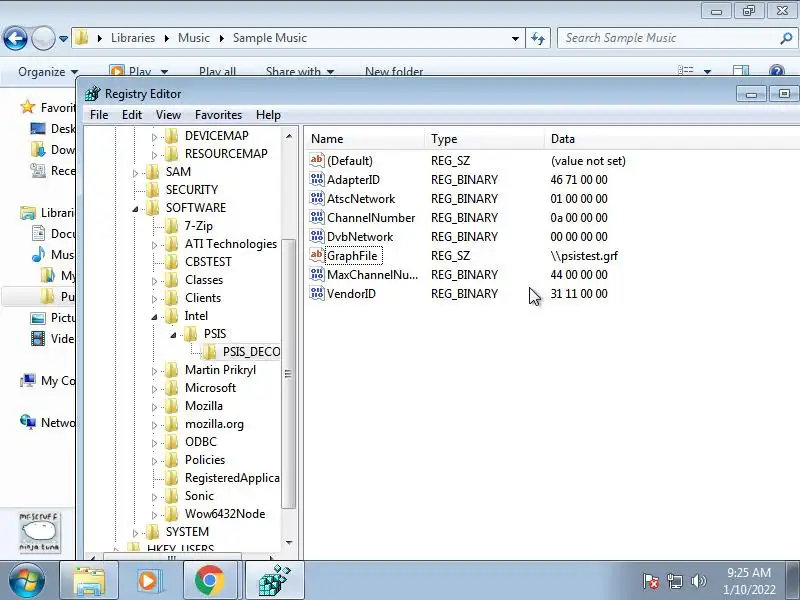Open Windows Explorer from the taskbar
Image resolution: width=800 pixels, height=600 pixels.
coord(89,581)
